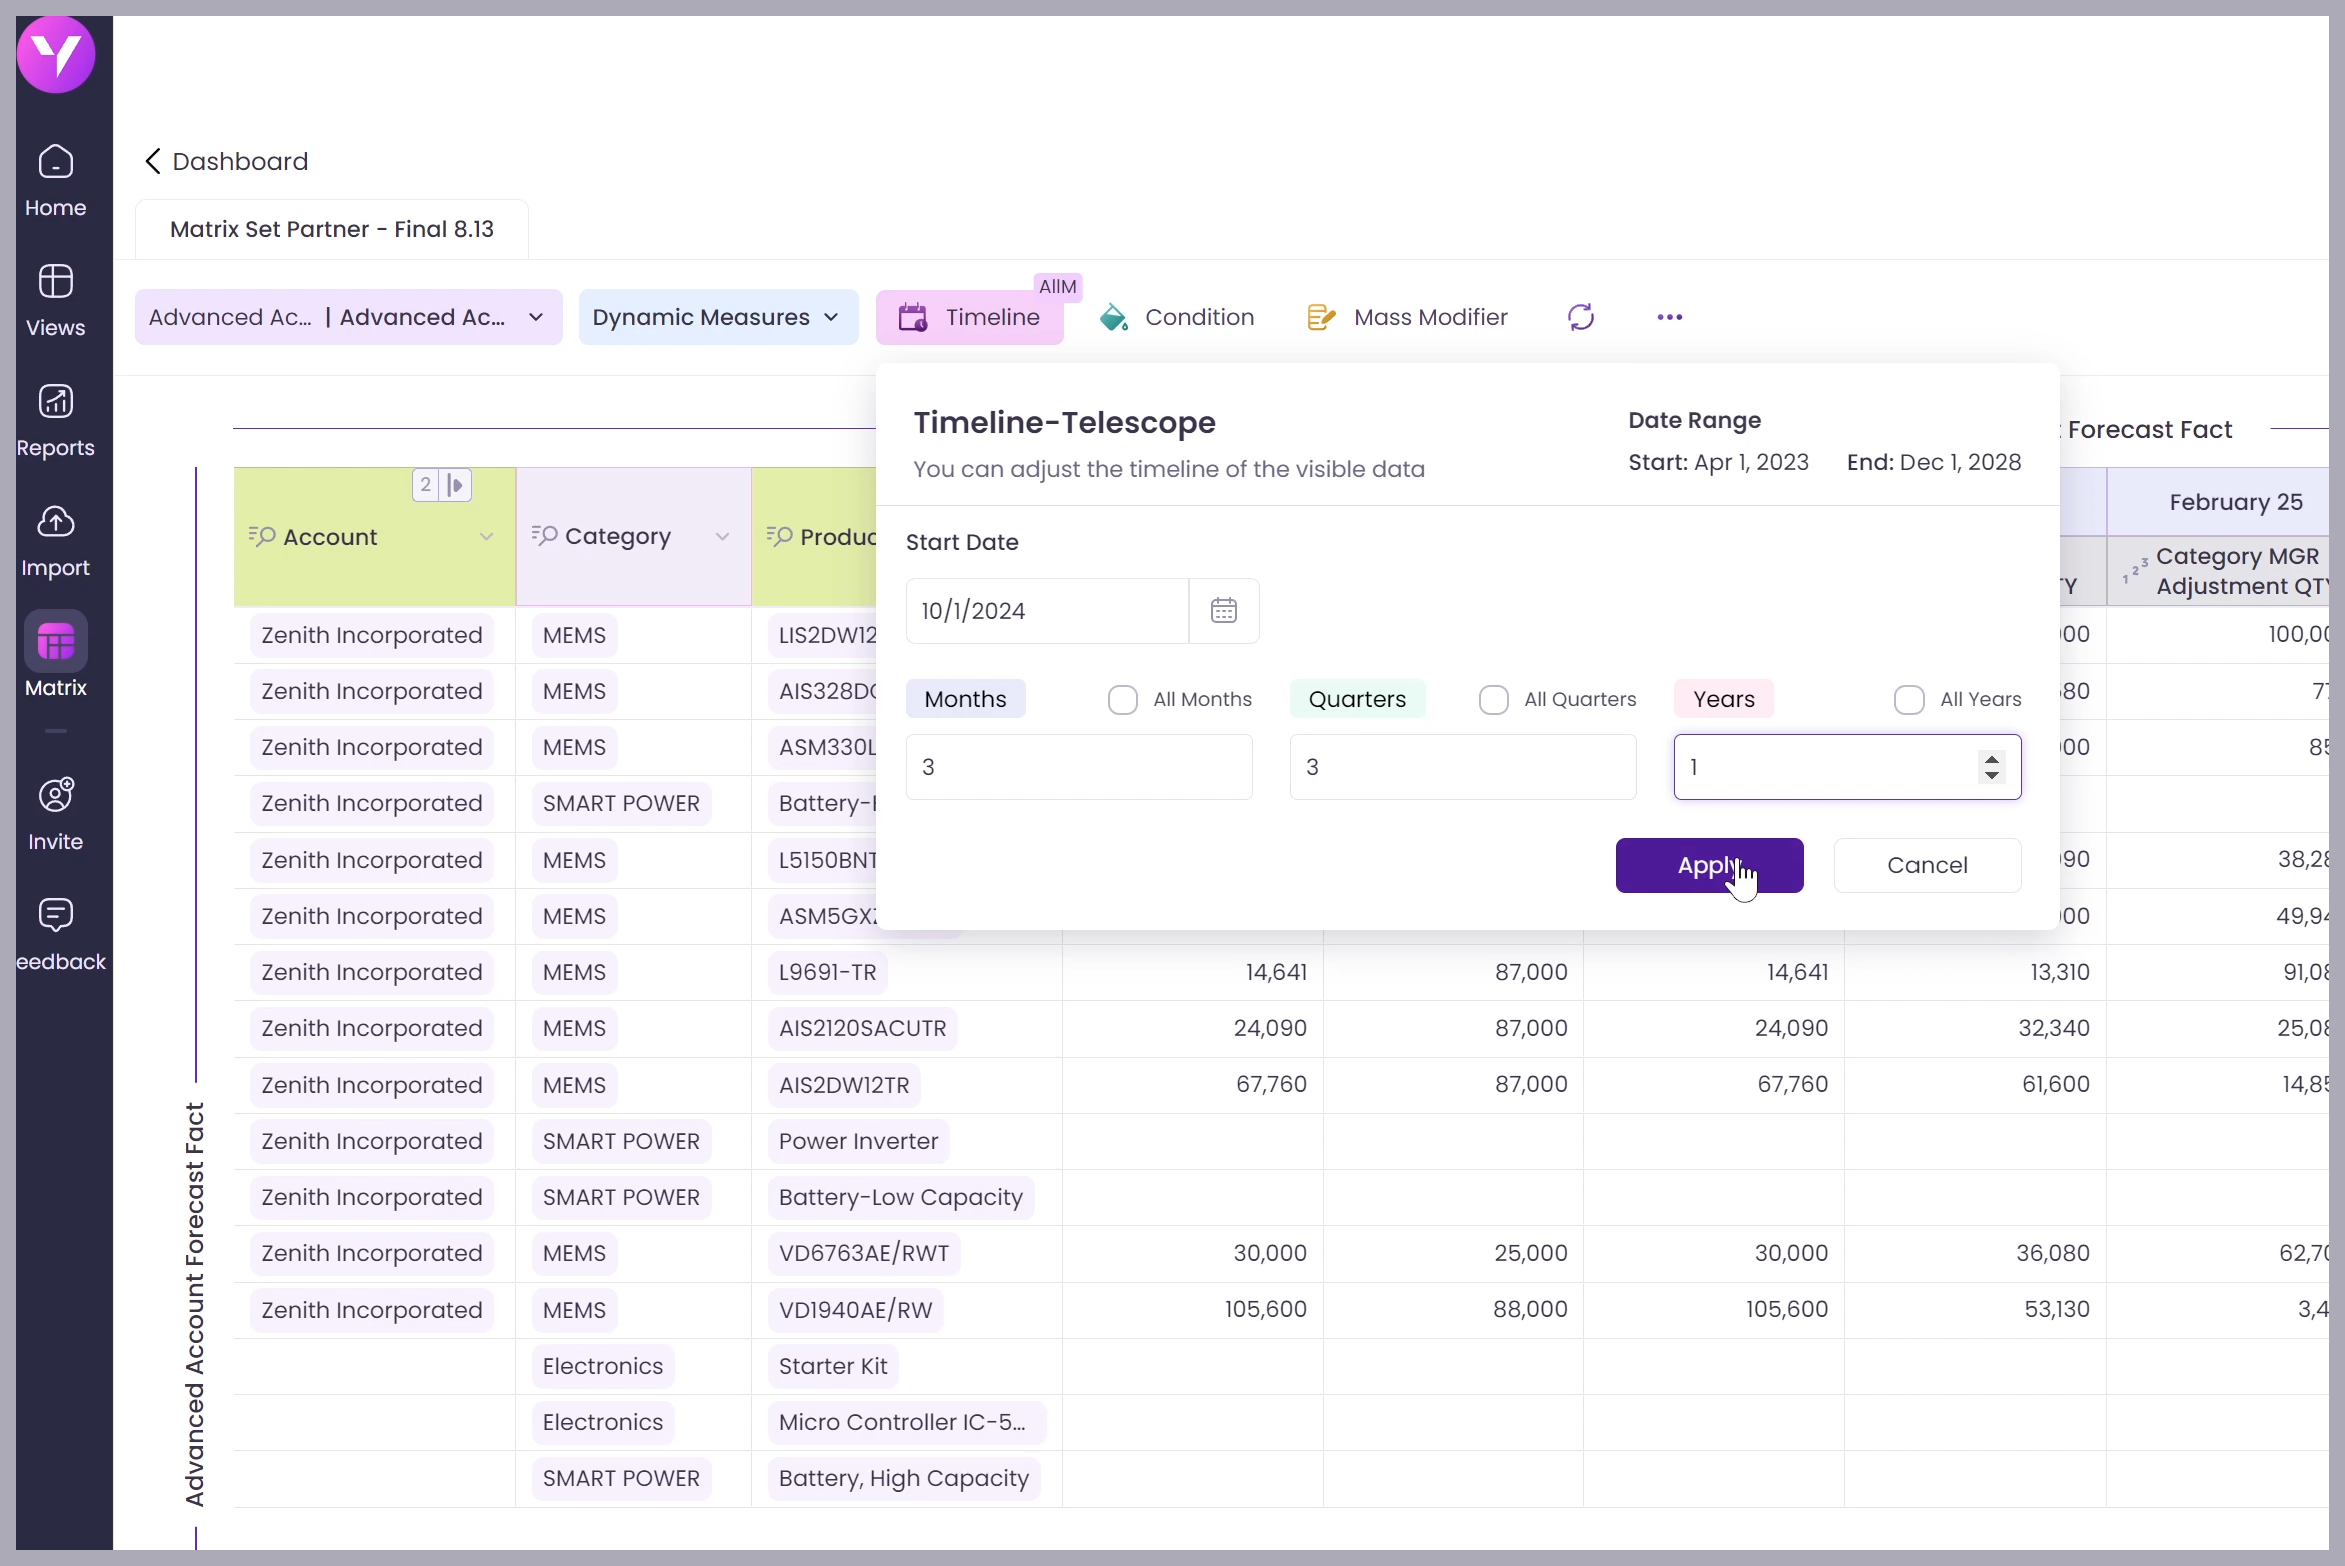This screenshot has width=2345, height=1566.
Task: Open the Mass Modifier toolbar item
Action: (1408, 317)
